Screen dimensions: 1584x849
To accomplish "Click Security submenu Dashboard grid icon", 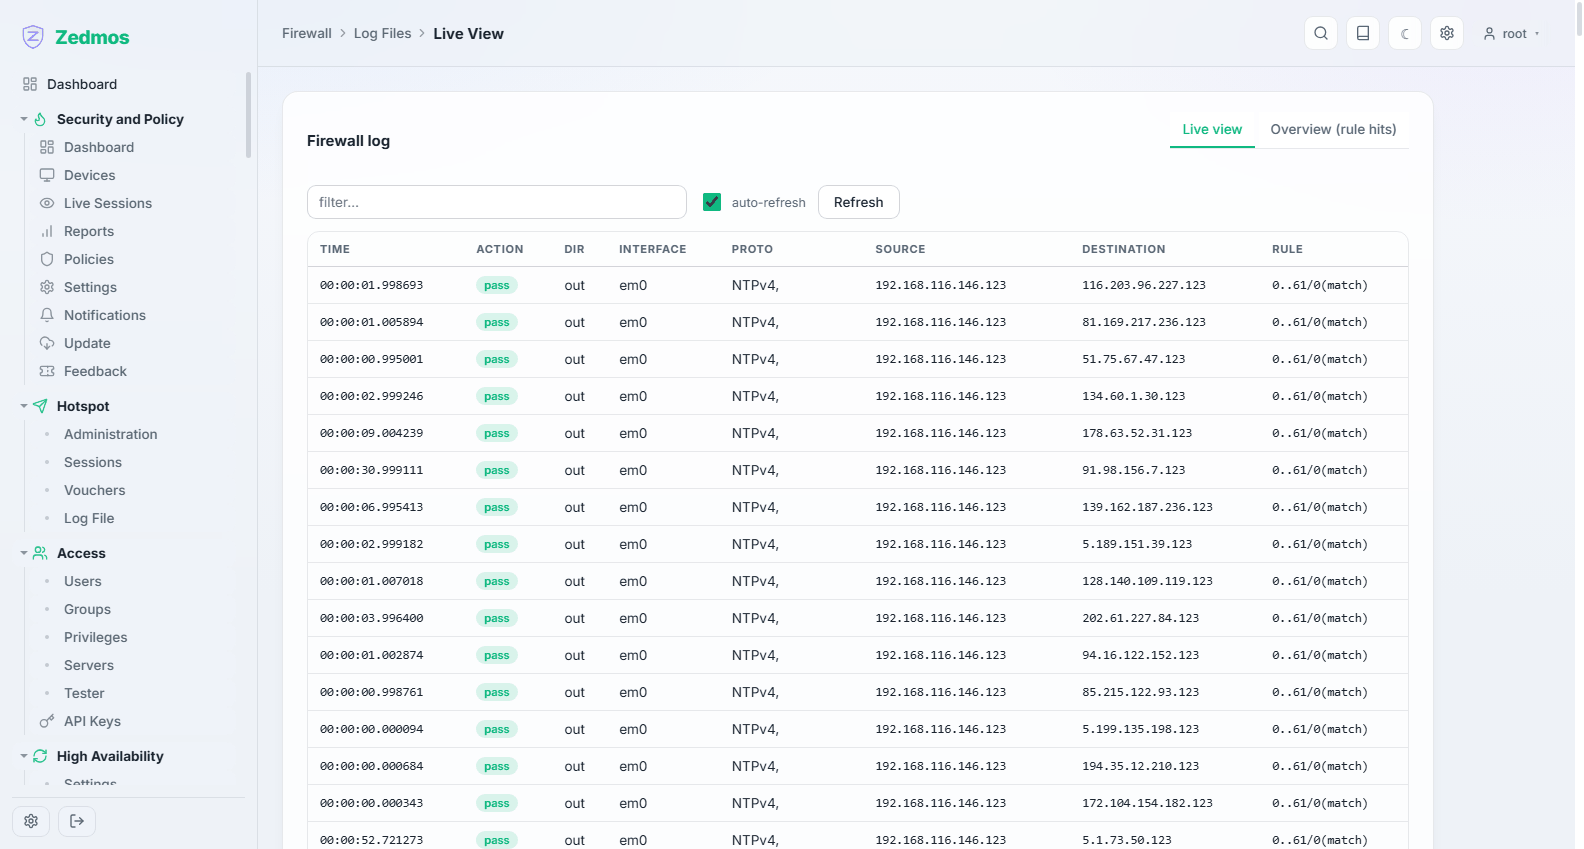I will [x=47, y=147].
